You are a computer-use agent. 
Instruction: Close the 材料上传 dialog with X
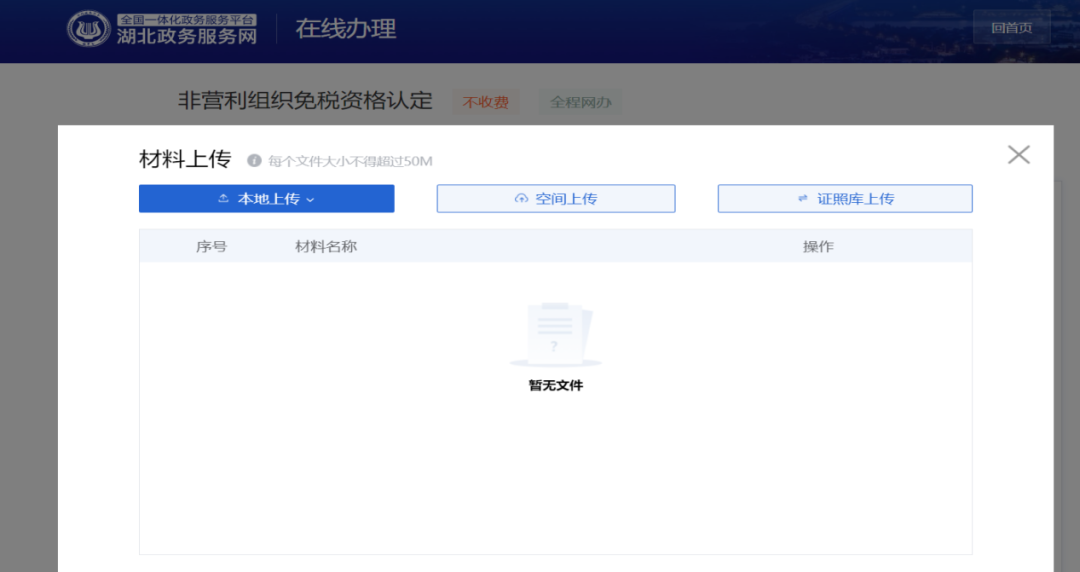(x=1019, y=154)
